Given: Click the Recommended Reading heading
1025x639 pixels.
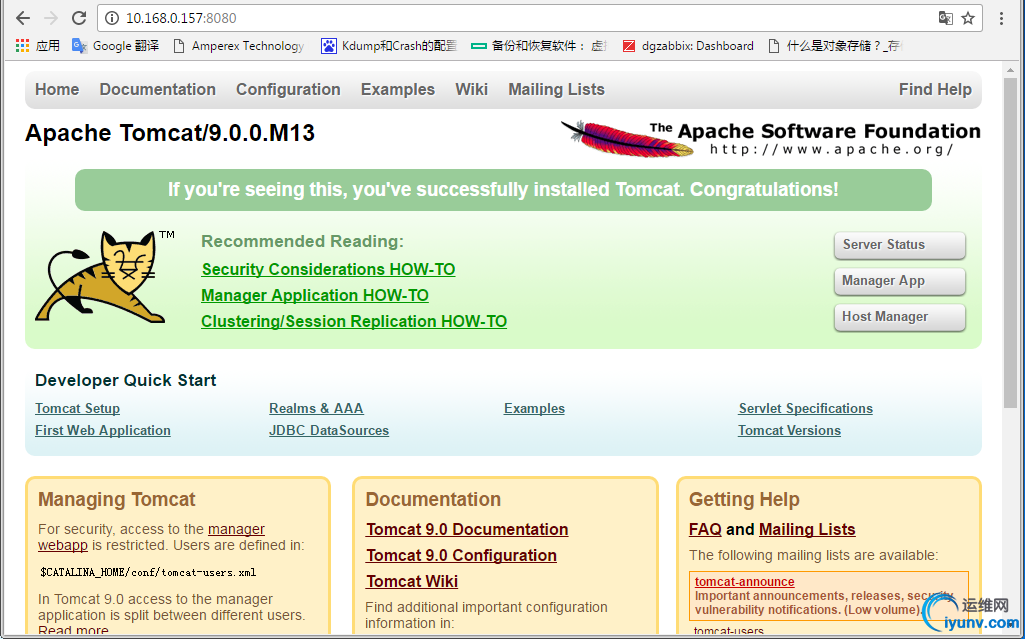Looking at the screenshot, I should tap(302, 242).
